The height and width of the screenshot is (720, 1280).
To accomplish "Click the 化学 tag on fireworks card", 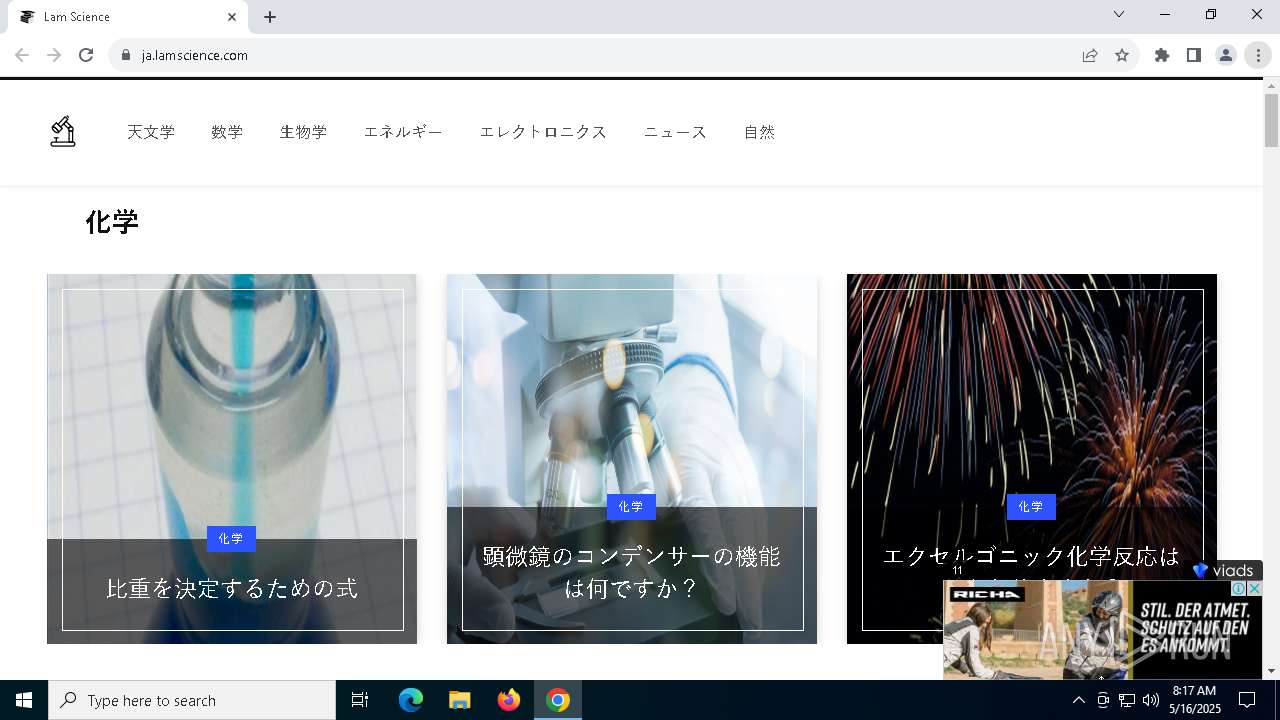I will tap(1031, 507).
